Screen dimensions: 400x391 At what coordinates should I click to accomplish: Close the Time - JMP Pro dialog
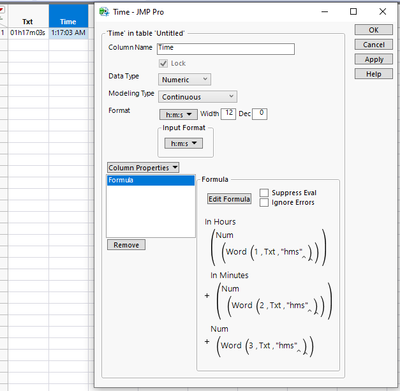383,12
